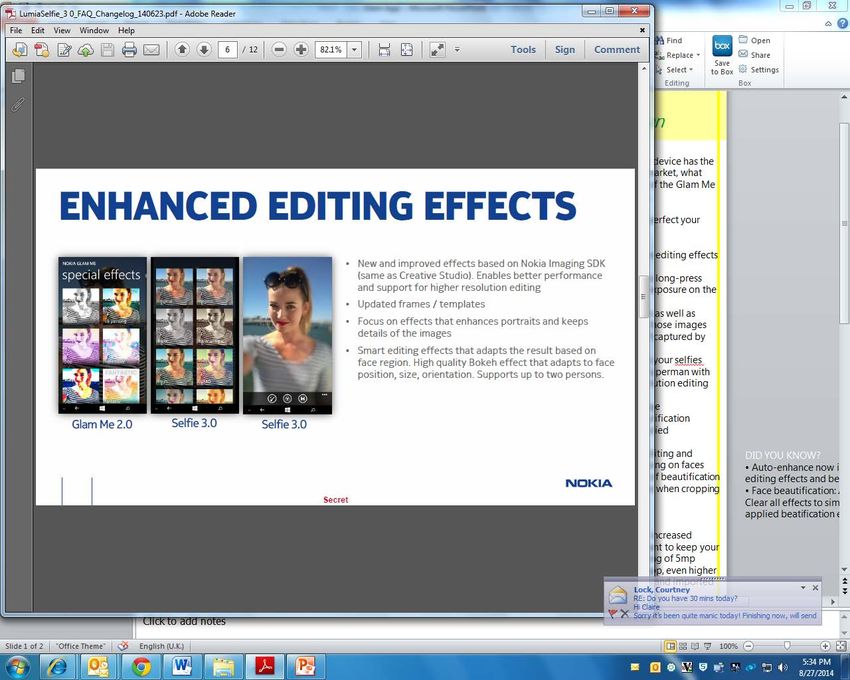Open the Comment pane in Adobe Reader
This screenshot has height=680, width=850.
[x=617, y=49]
